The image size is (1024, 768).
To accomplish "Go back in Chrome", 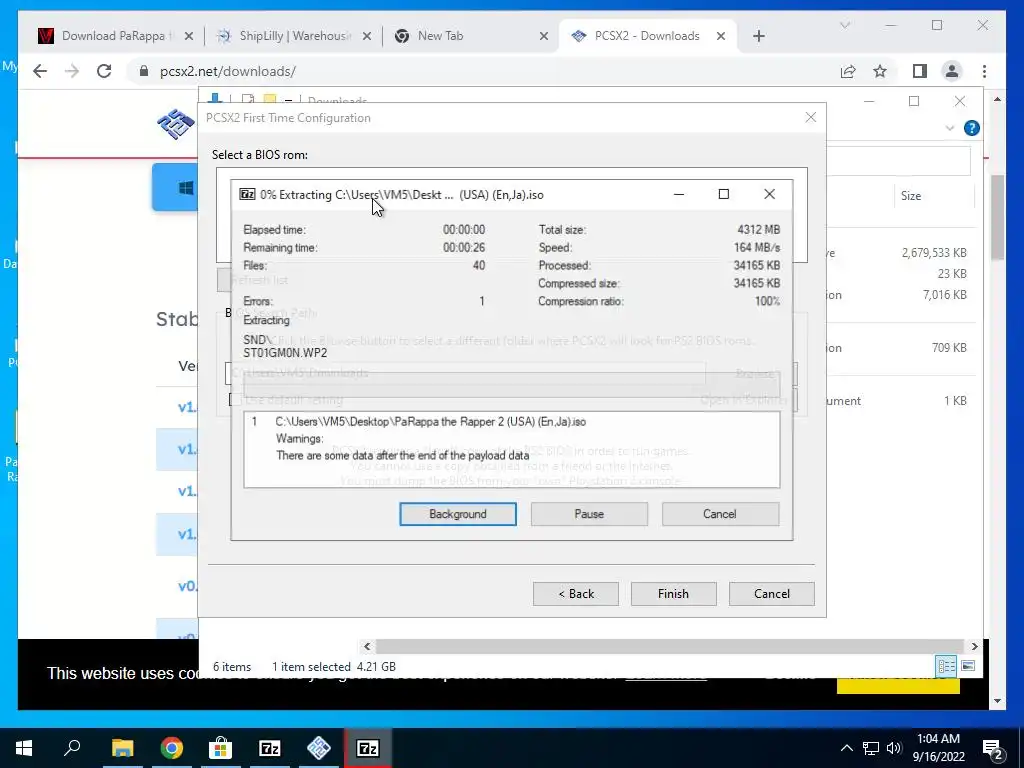I will point(40,71).
